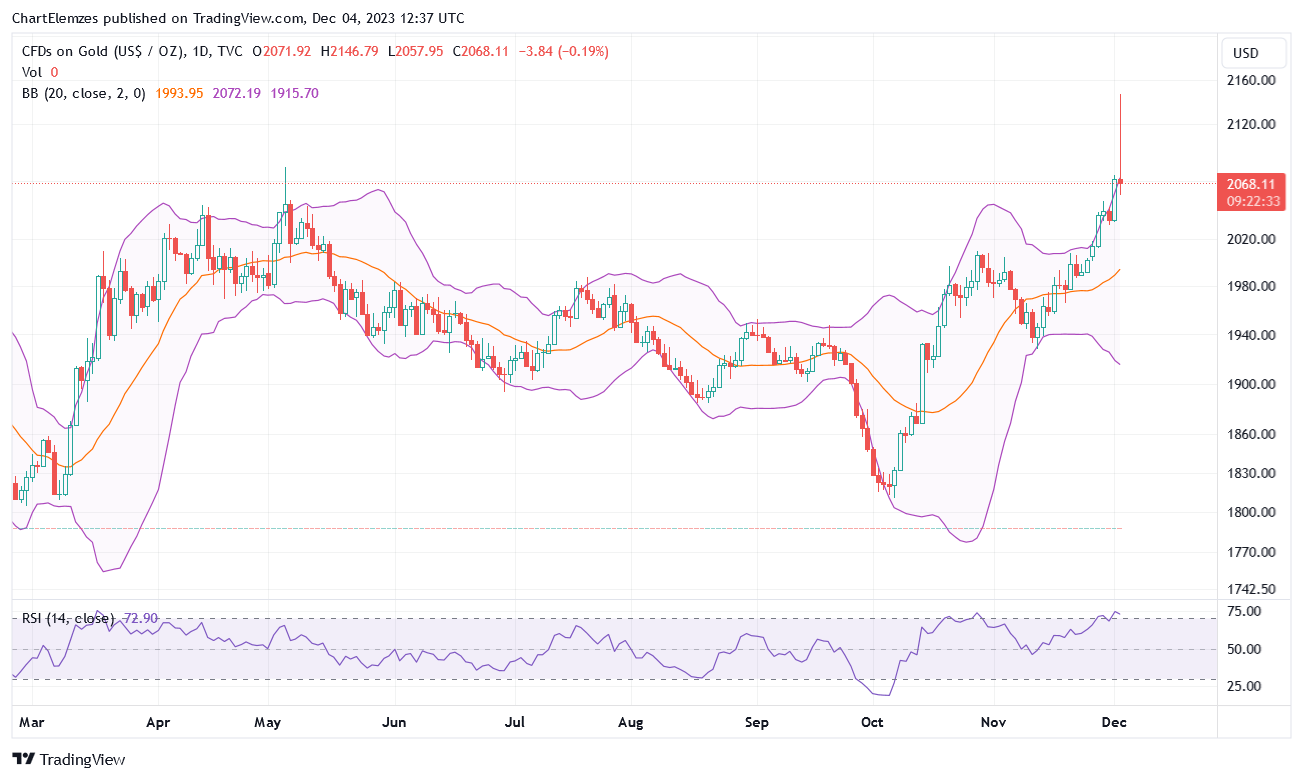
Task: Click the 1800.00 price axis label
Action: click(x=1254, y=513)
